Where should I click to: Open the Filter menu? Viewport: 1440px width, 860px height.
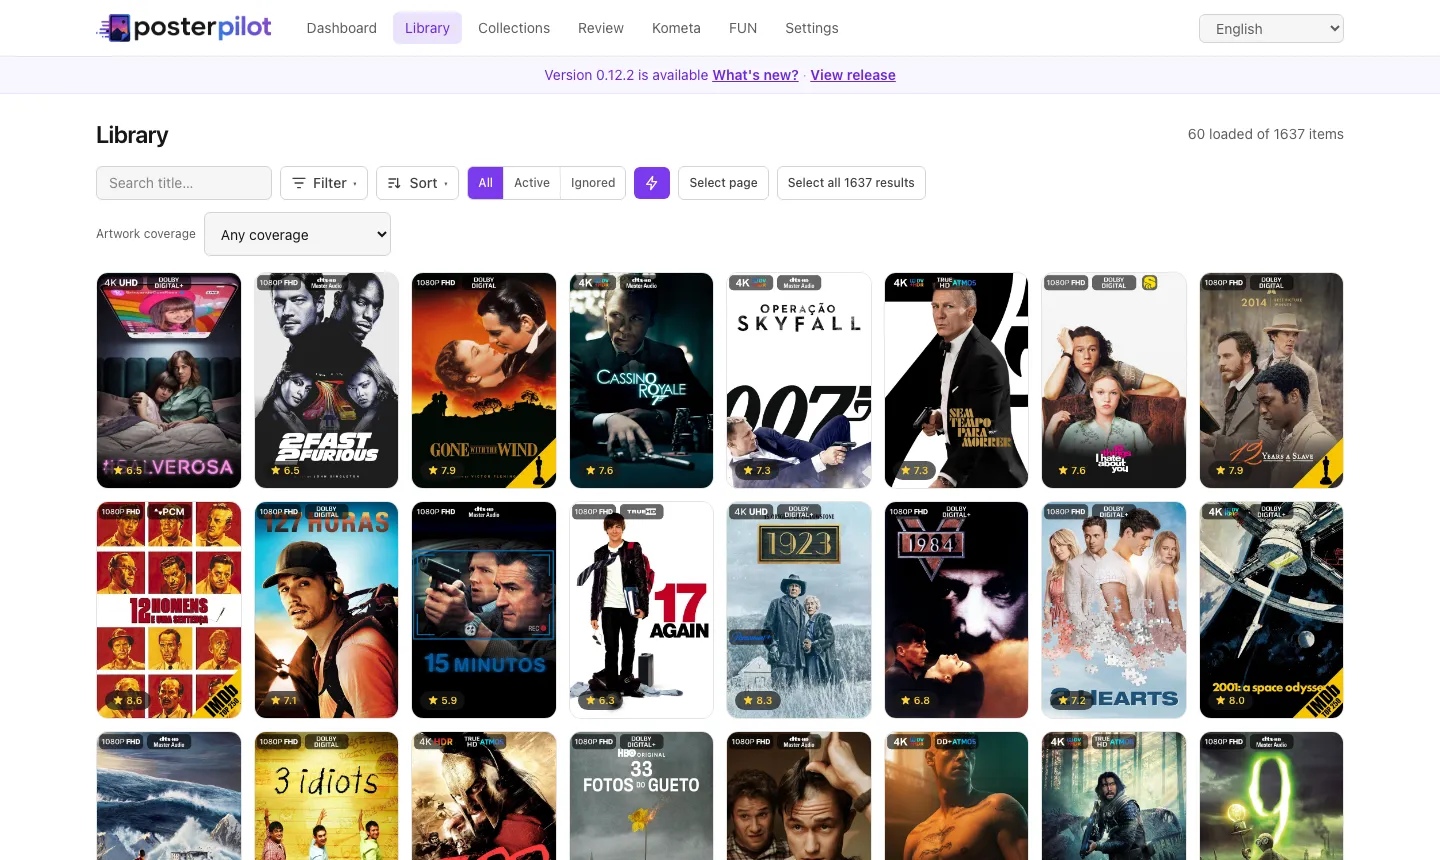pyautogui.click(x=324, y=183)
